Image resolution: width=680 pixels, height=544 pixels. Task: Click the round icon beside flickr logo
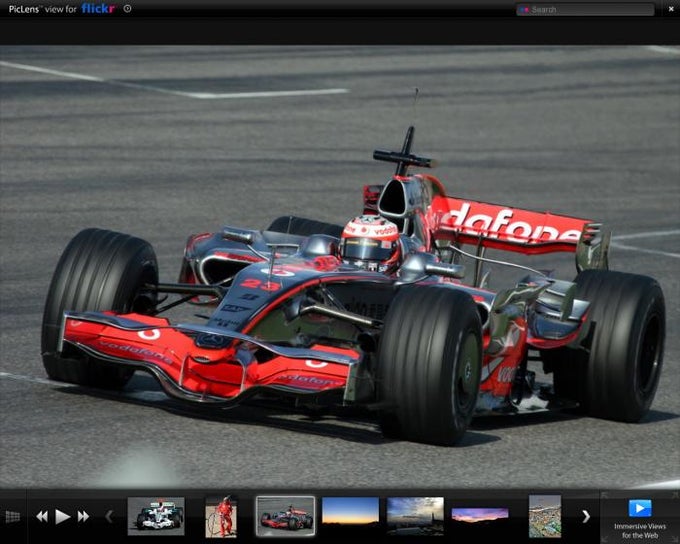click(127, 8)
